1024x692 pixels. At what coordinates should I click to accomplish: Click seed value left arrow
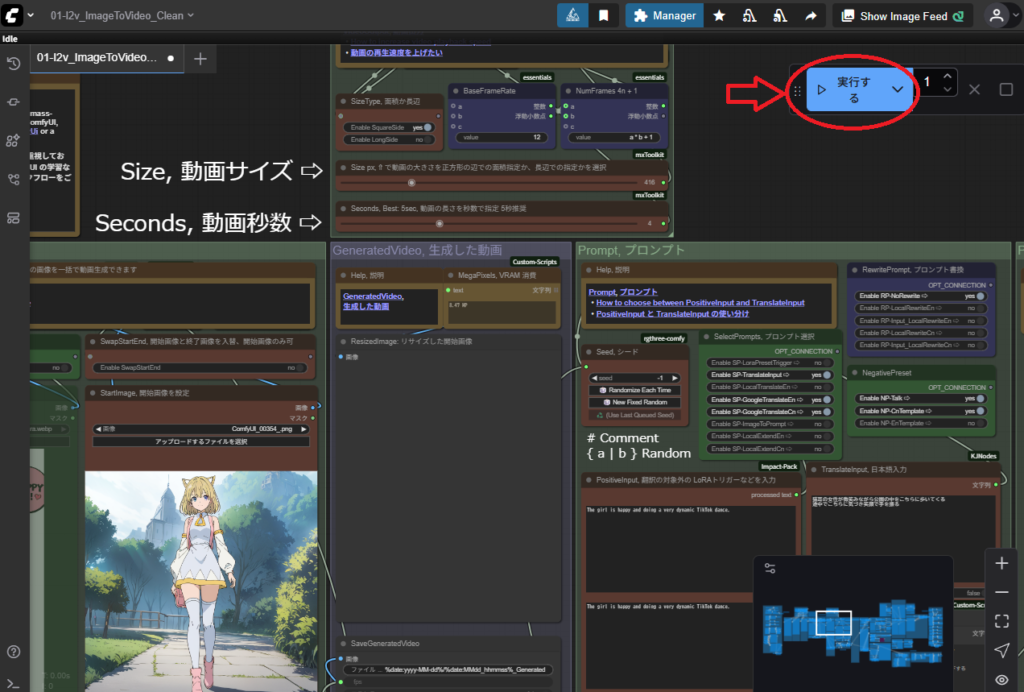pyautogui.click(x=594, y=378)
